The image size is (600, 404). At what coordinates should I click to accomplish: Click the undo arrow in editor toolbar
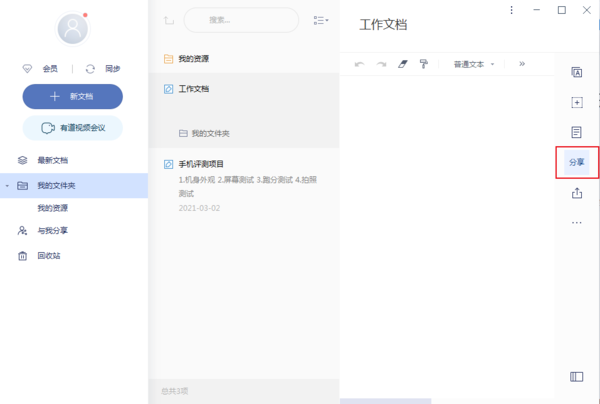[x=360, y=63]
